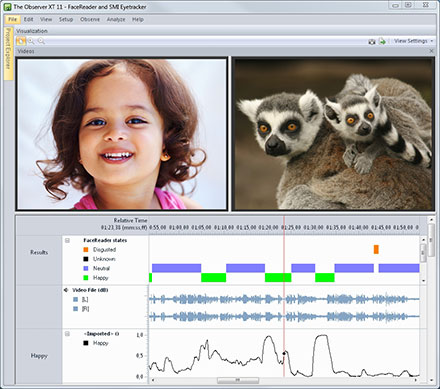
Task: Open the View menu
Action: pos(46,19)
